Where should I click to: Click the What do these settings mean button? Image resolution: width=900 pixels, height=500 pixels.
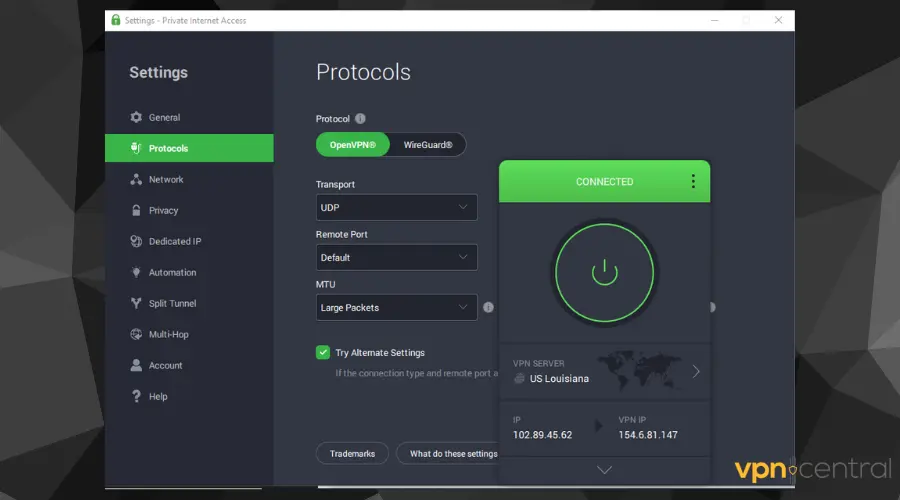448,454
